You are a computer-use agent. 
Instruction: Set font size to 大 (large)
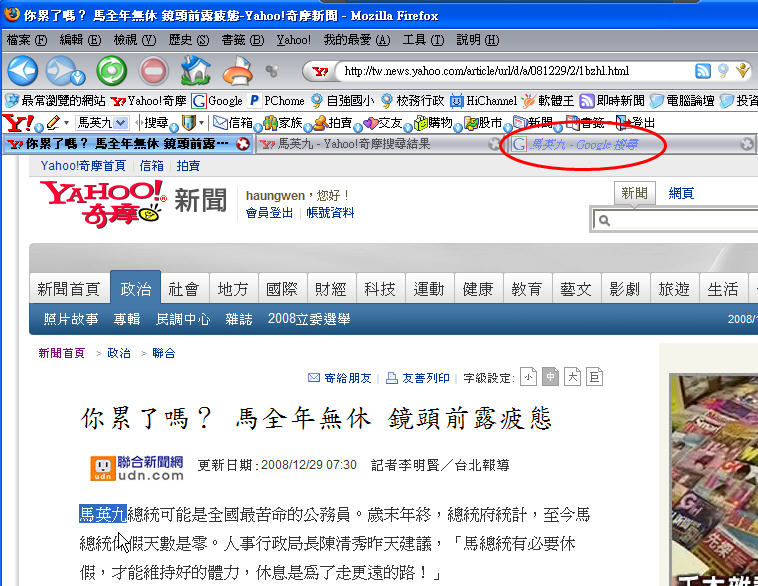click(x=572, y=377)
